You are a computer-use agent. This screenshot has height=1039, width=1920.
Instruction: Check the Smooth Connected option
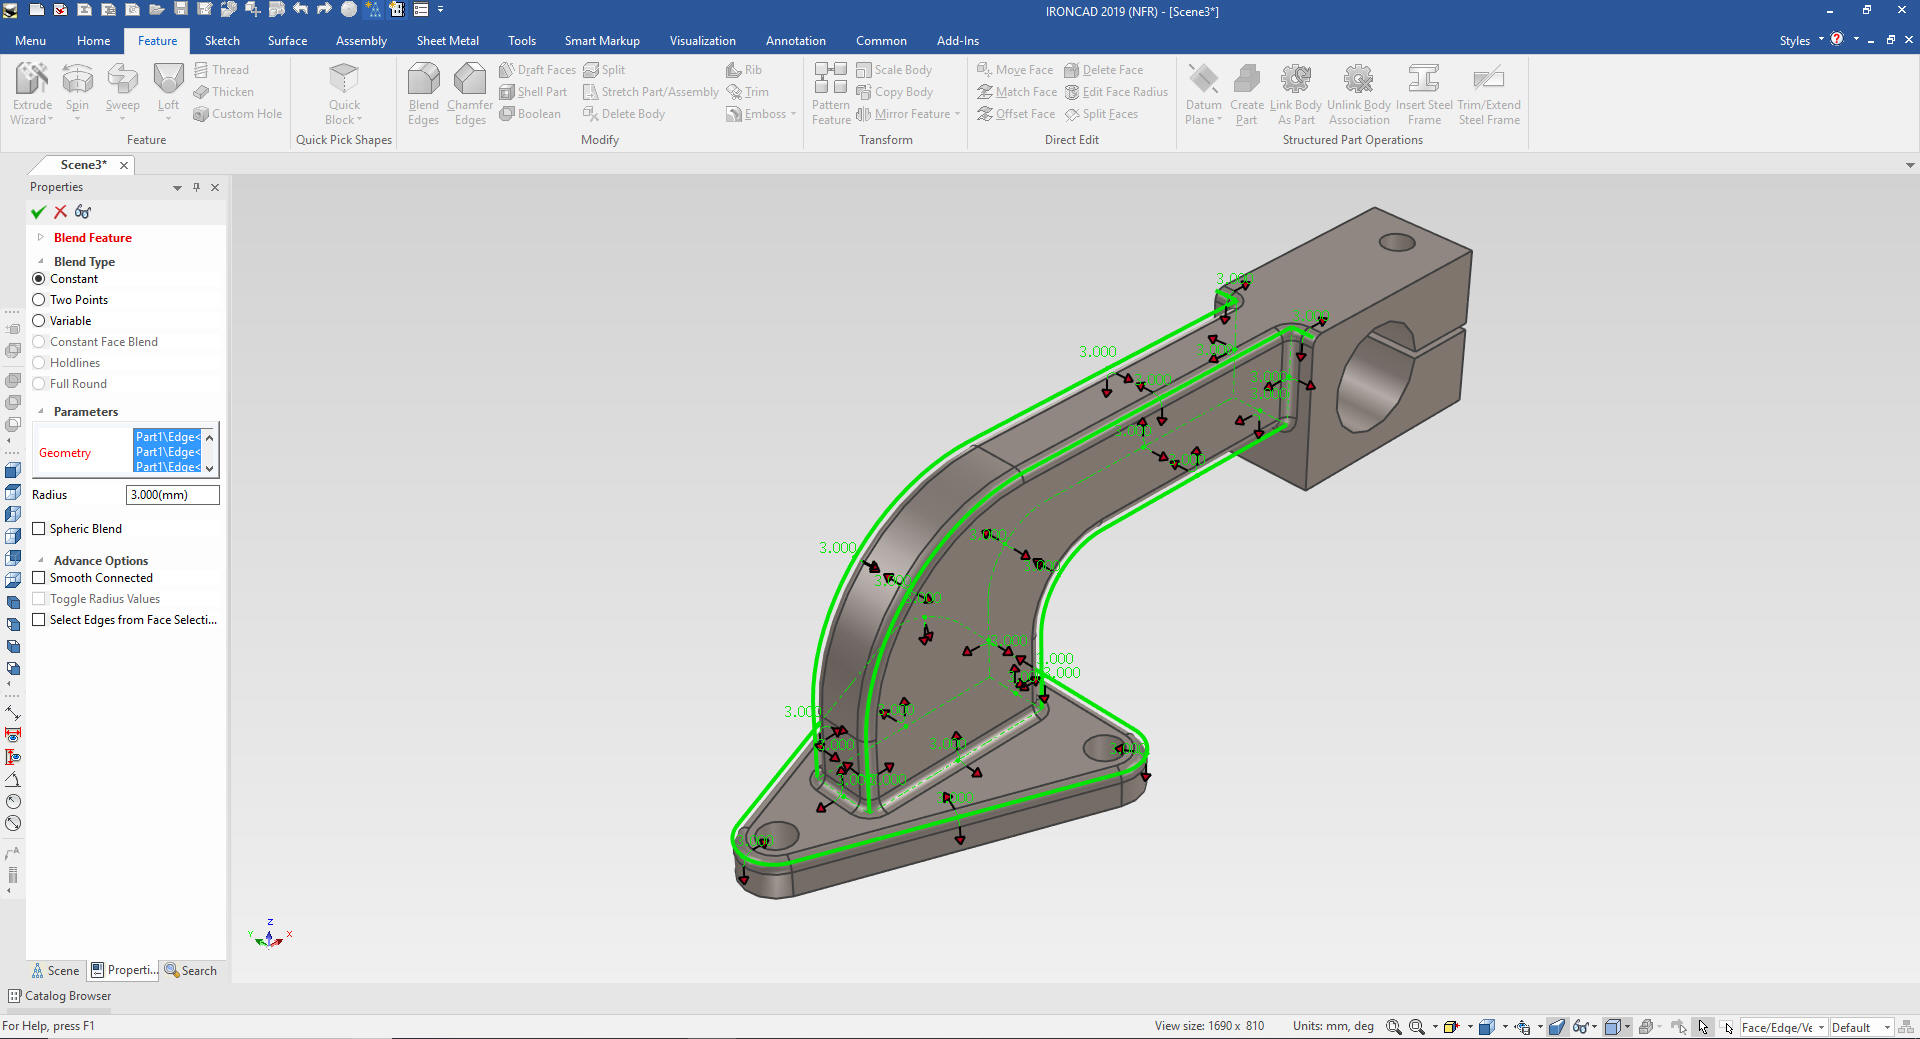tap(39, 578)
